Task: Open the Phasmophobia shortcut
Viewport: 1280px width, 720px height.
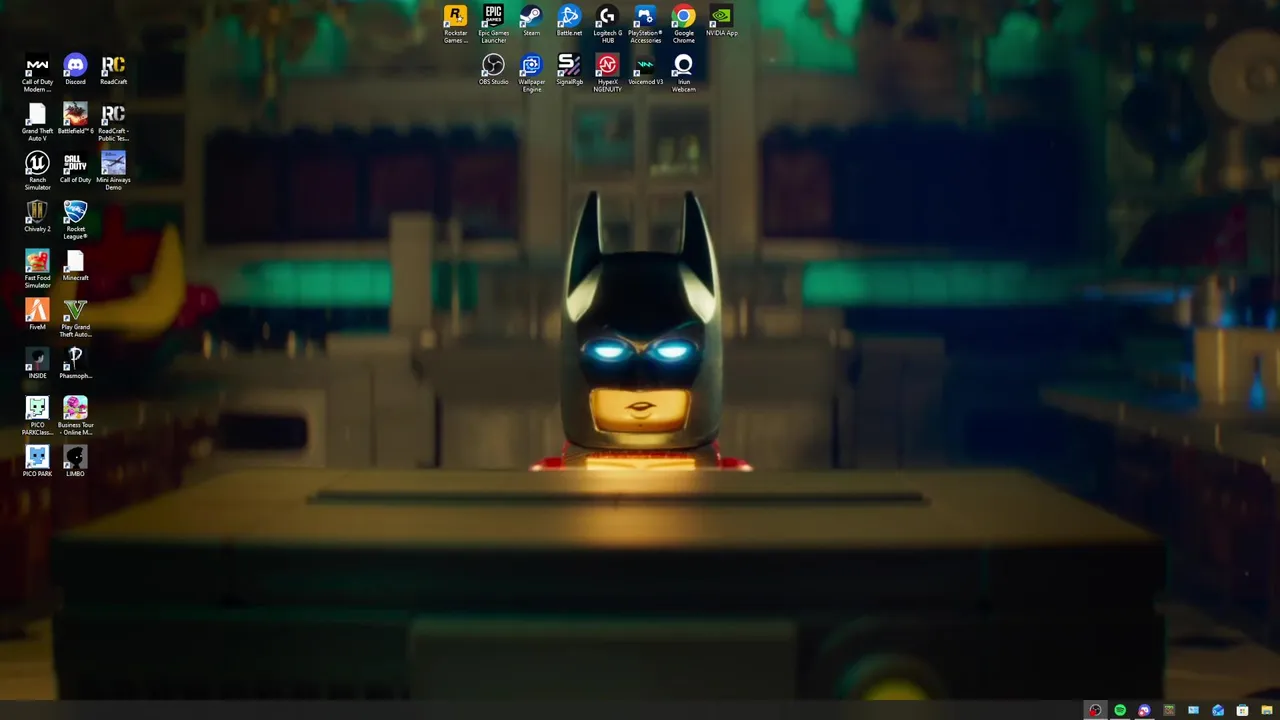Action: coord(75,364)
